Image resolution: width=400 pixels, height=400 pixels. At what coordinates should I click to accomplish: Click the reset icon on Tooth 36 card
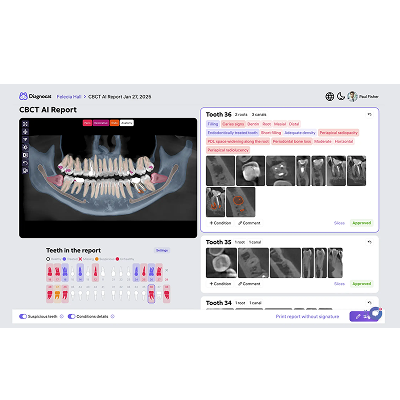[369, 114]
